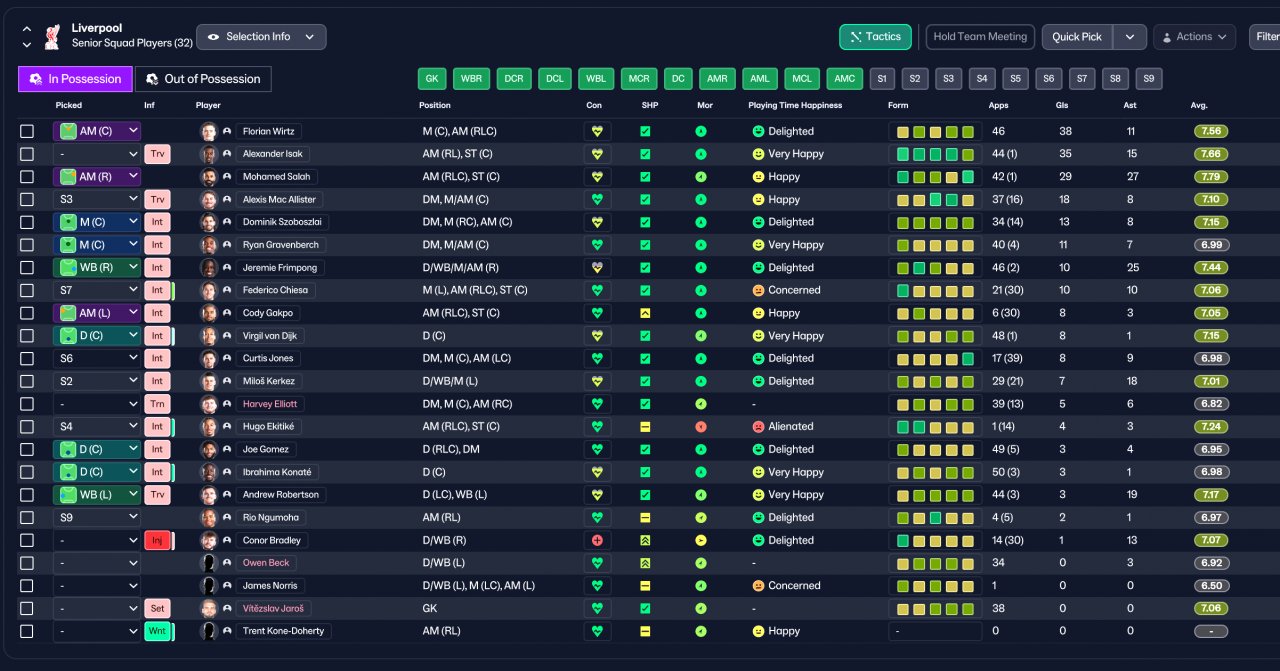Click person icon next to Rio Ngumoha

tap(227, 518)
